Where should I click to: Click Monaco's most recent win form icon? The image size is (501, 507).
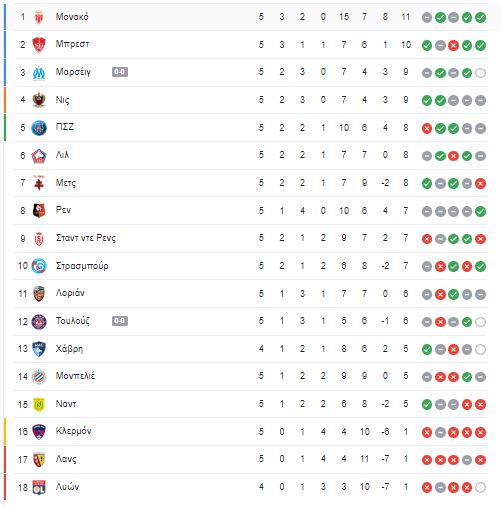480,17
